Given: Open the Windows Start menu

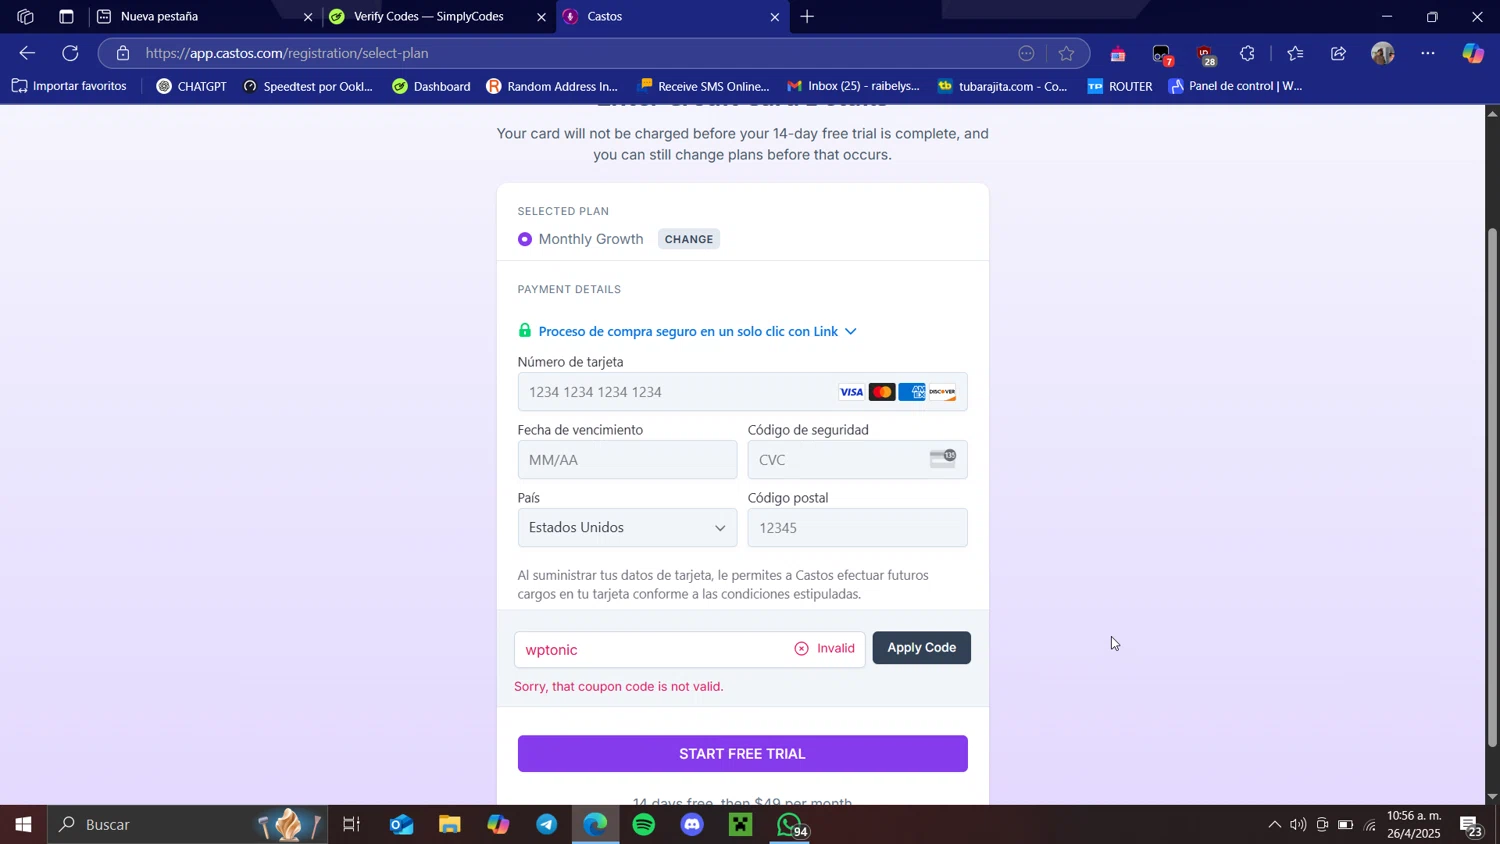Looking at the screenshot, I should [22, 825].
